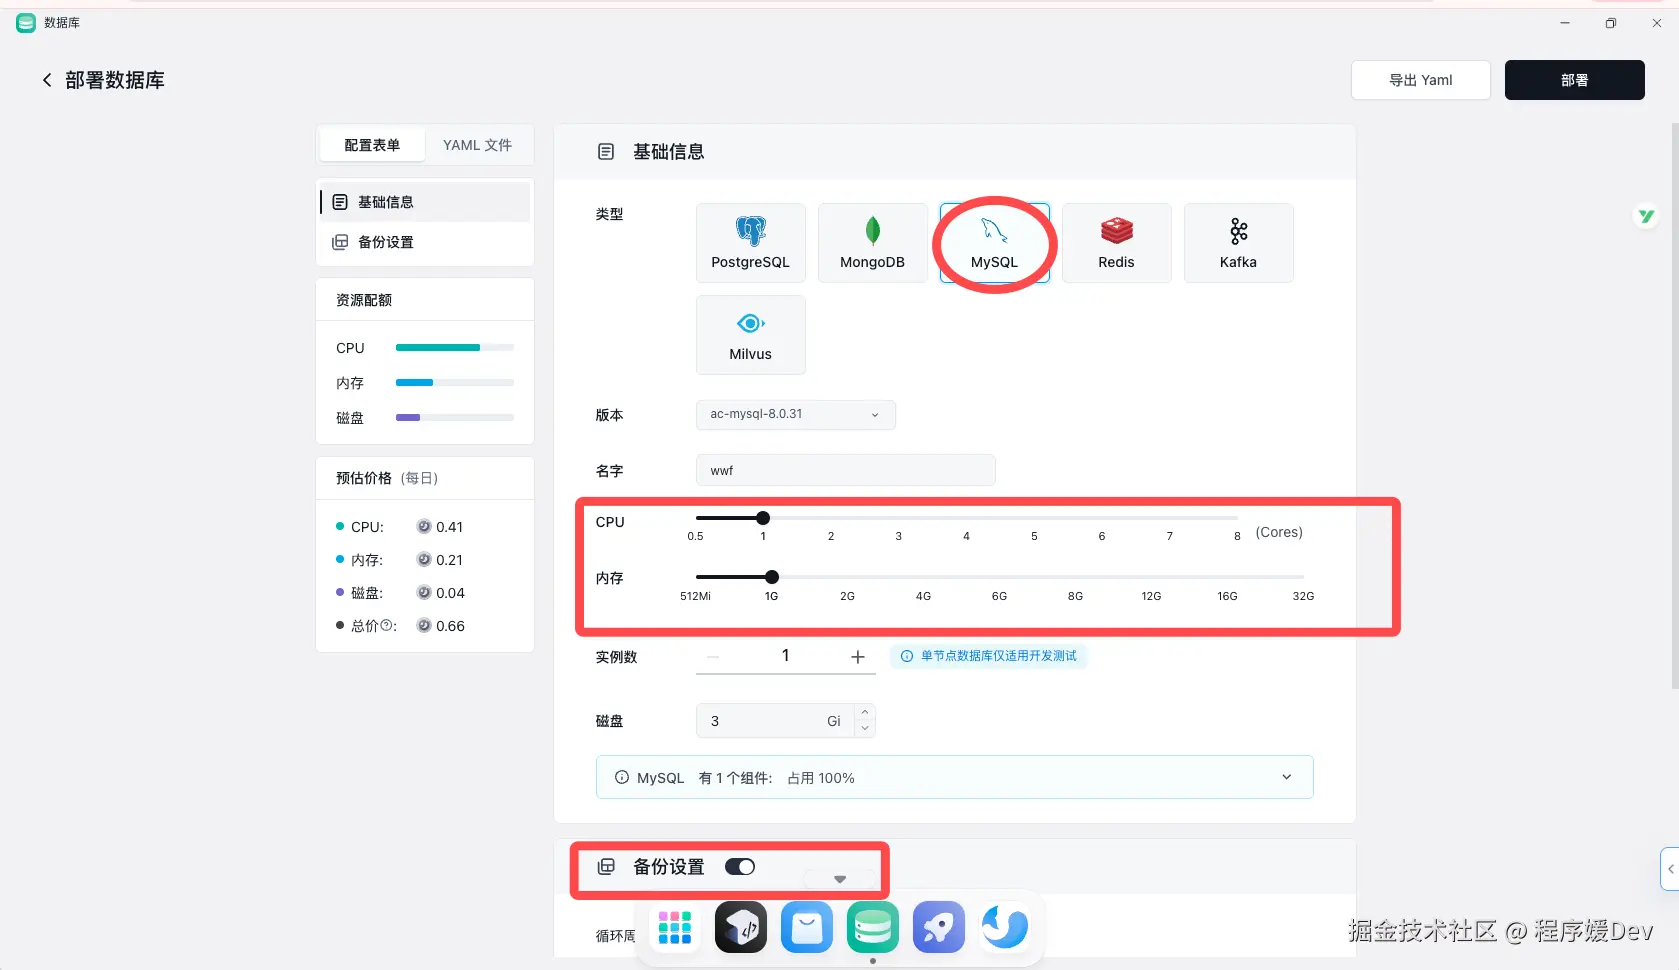The image size is (1679, 970).
Task: Launch the rocket app in dock
Action: pyautogui.click(x=939, y=927)
